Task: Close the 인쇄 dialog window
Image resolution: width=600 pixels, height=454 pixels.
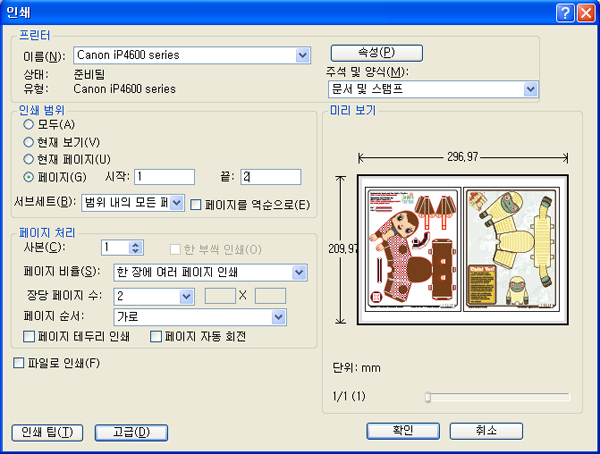Action: [x=586, y=13]
